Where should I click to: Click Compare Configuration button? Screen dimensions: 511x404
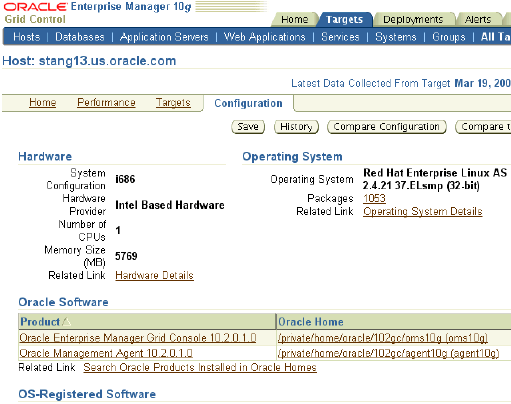pos(387,127)
